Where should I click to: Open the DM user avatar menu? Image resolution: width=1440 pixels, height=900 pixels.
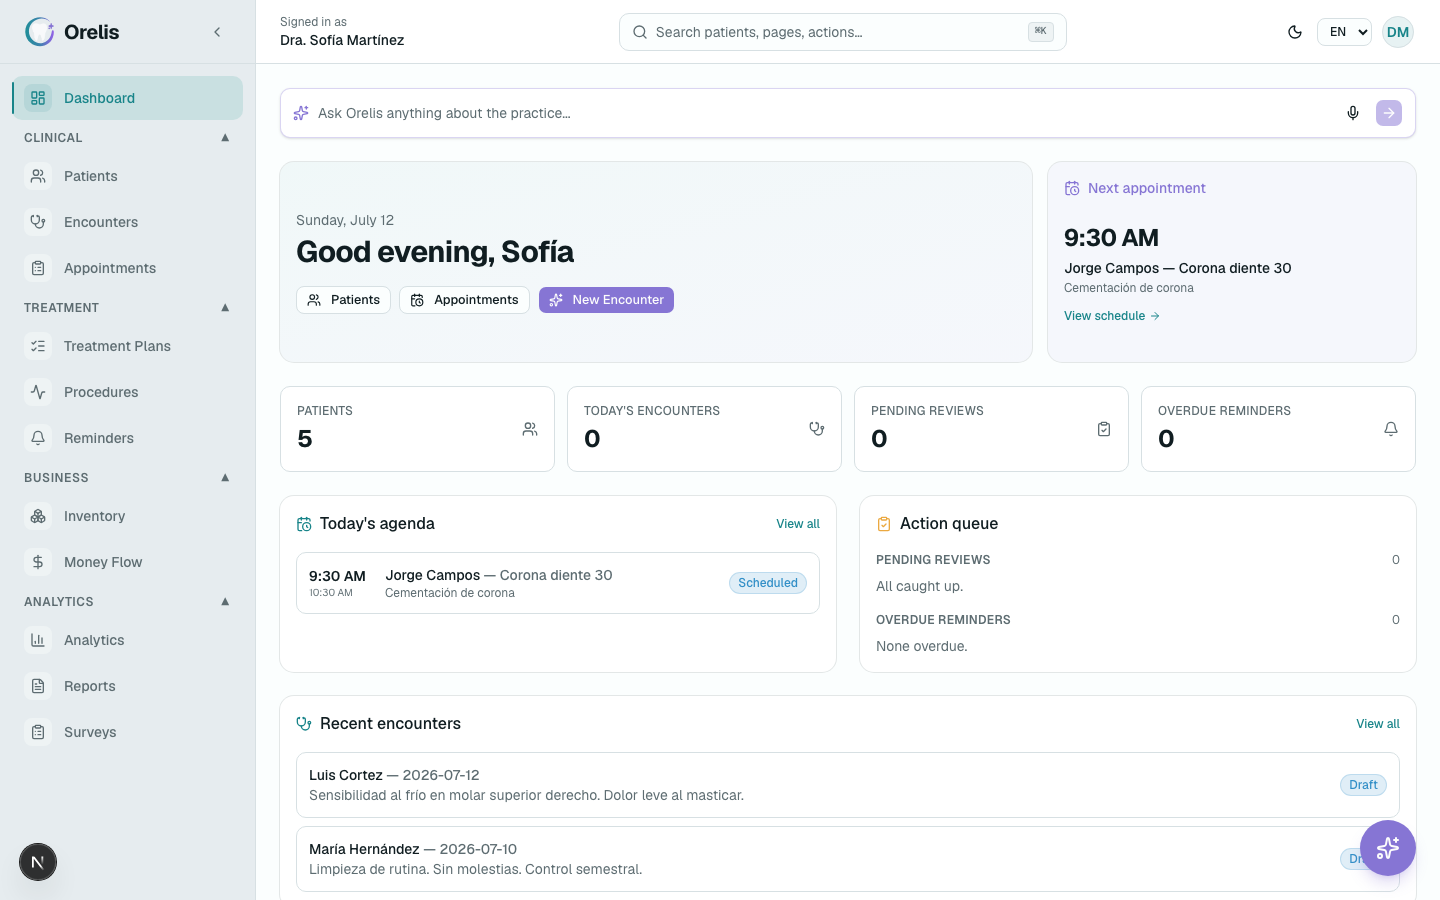(1398, 32)
